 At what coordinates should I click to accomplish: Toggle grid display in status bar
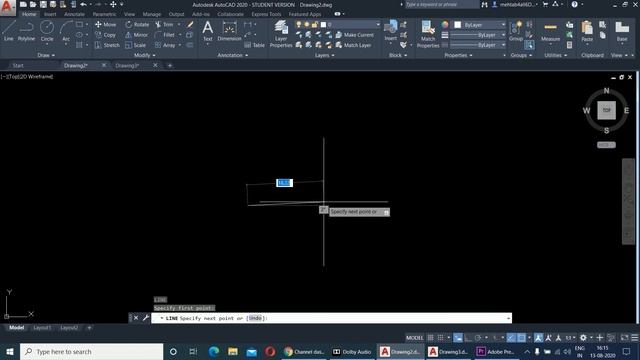[430, 338]
